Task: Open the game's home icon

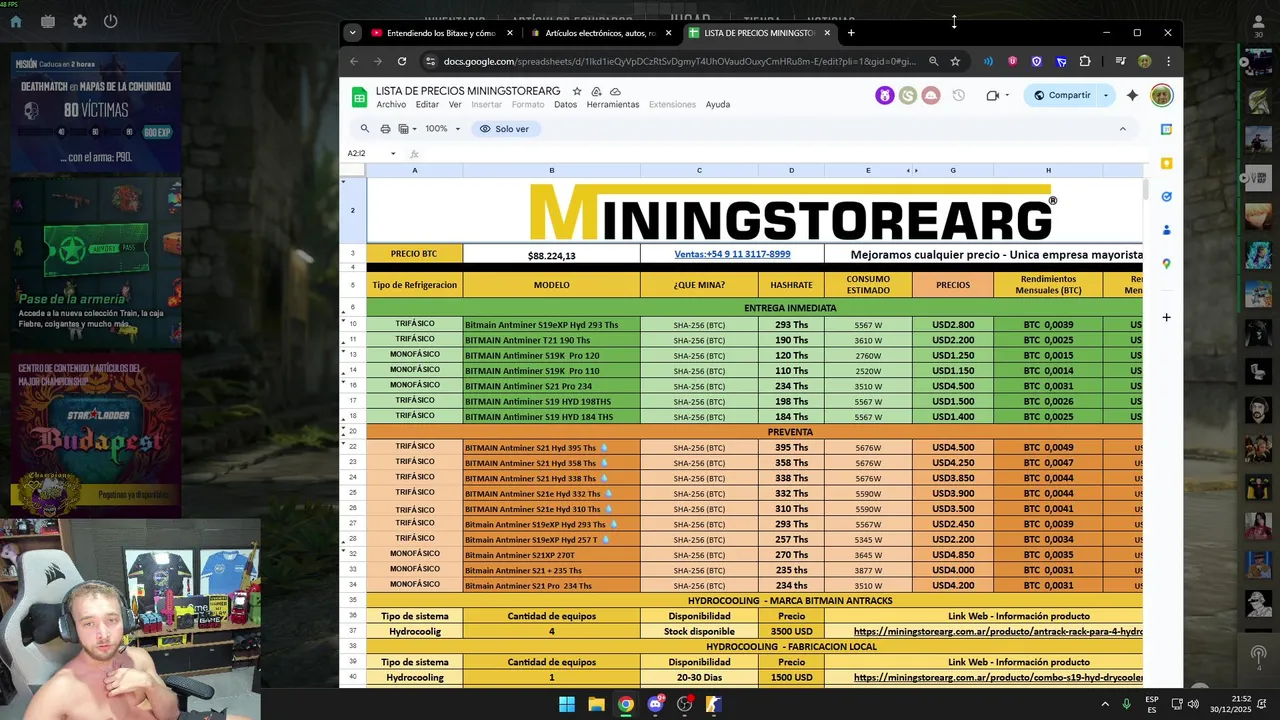Action: [x=16, y=21]
